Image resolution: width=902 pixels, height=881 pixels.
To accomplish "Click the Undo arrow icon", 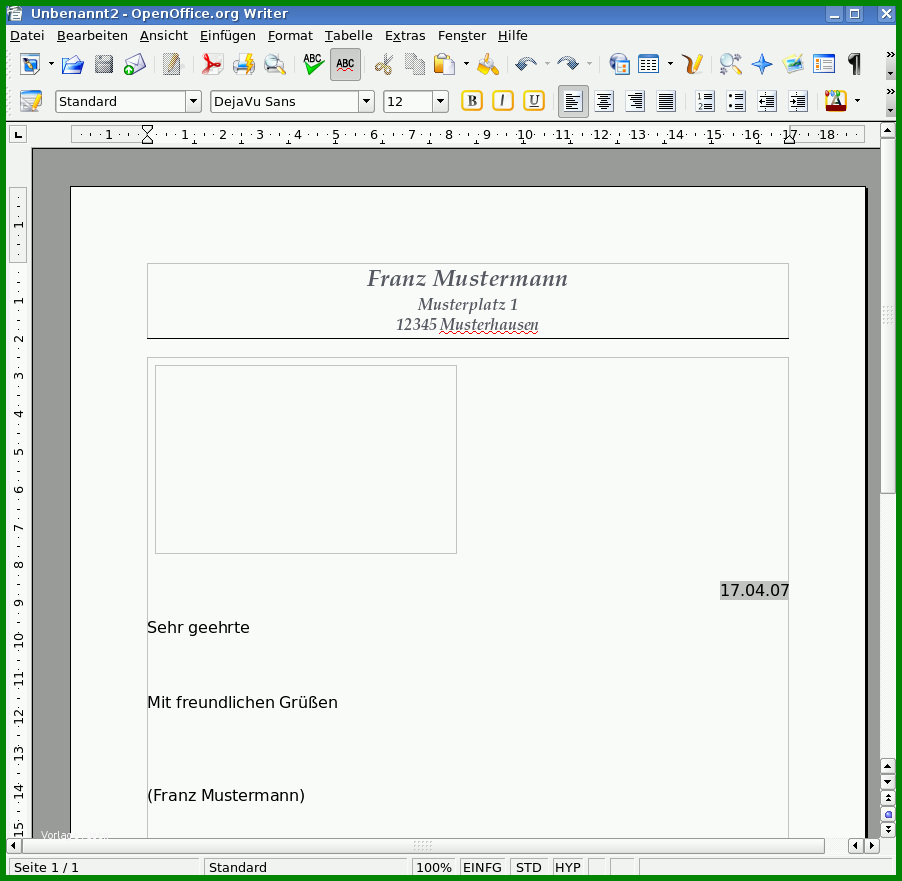I will pos(525,64).
